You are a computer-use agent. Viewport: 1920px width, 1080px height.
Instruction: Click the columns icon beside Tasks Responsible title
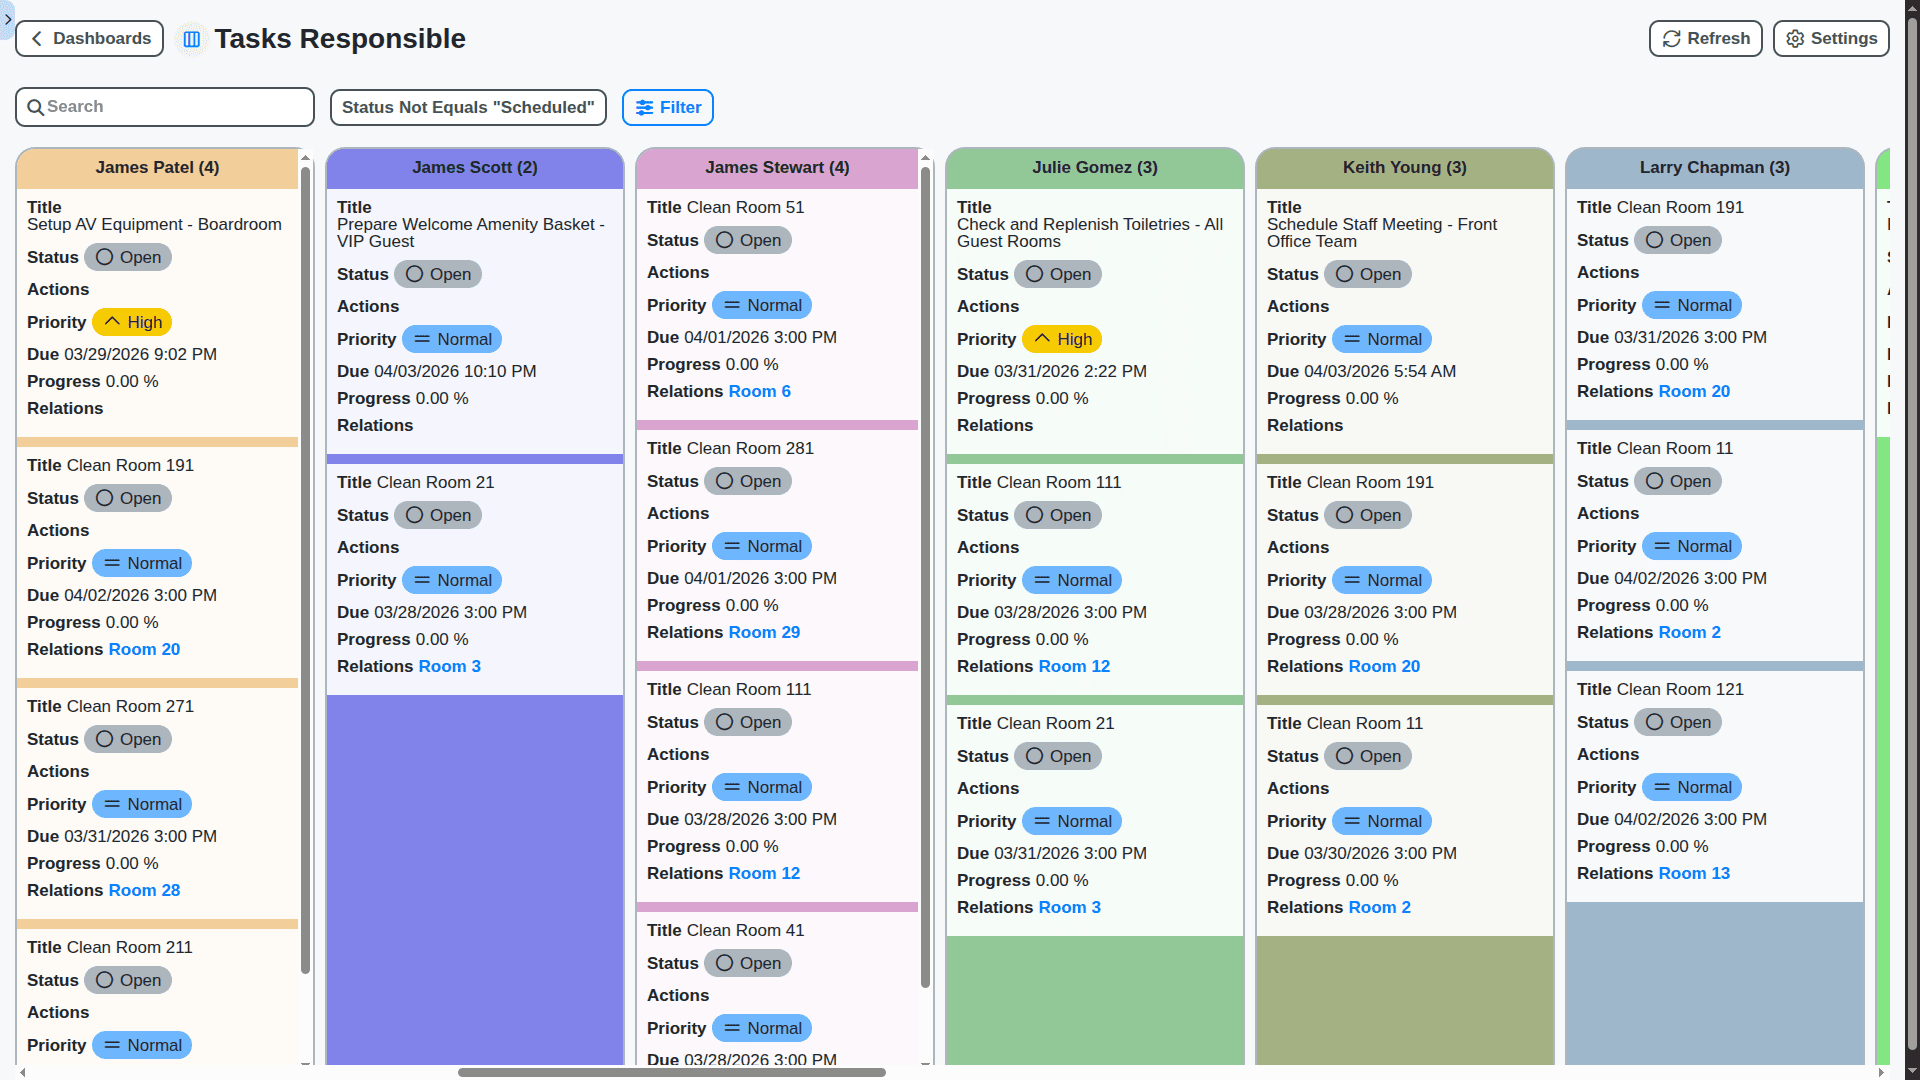click(x=191, y=38)
